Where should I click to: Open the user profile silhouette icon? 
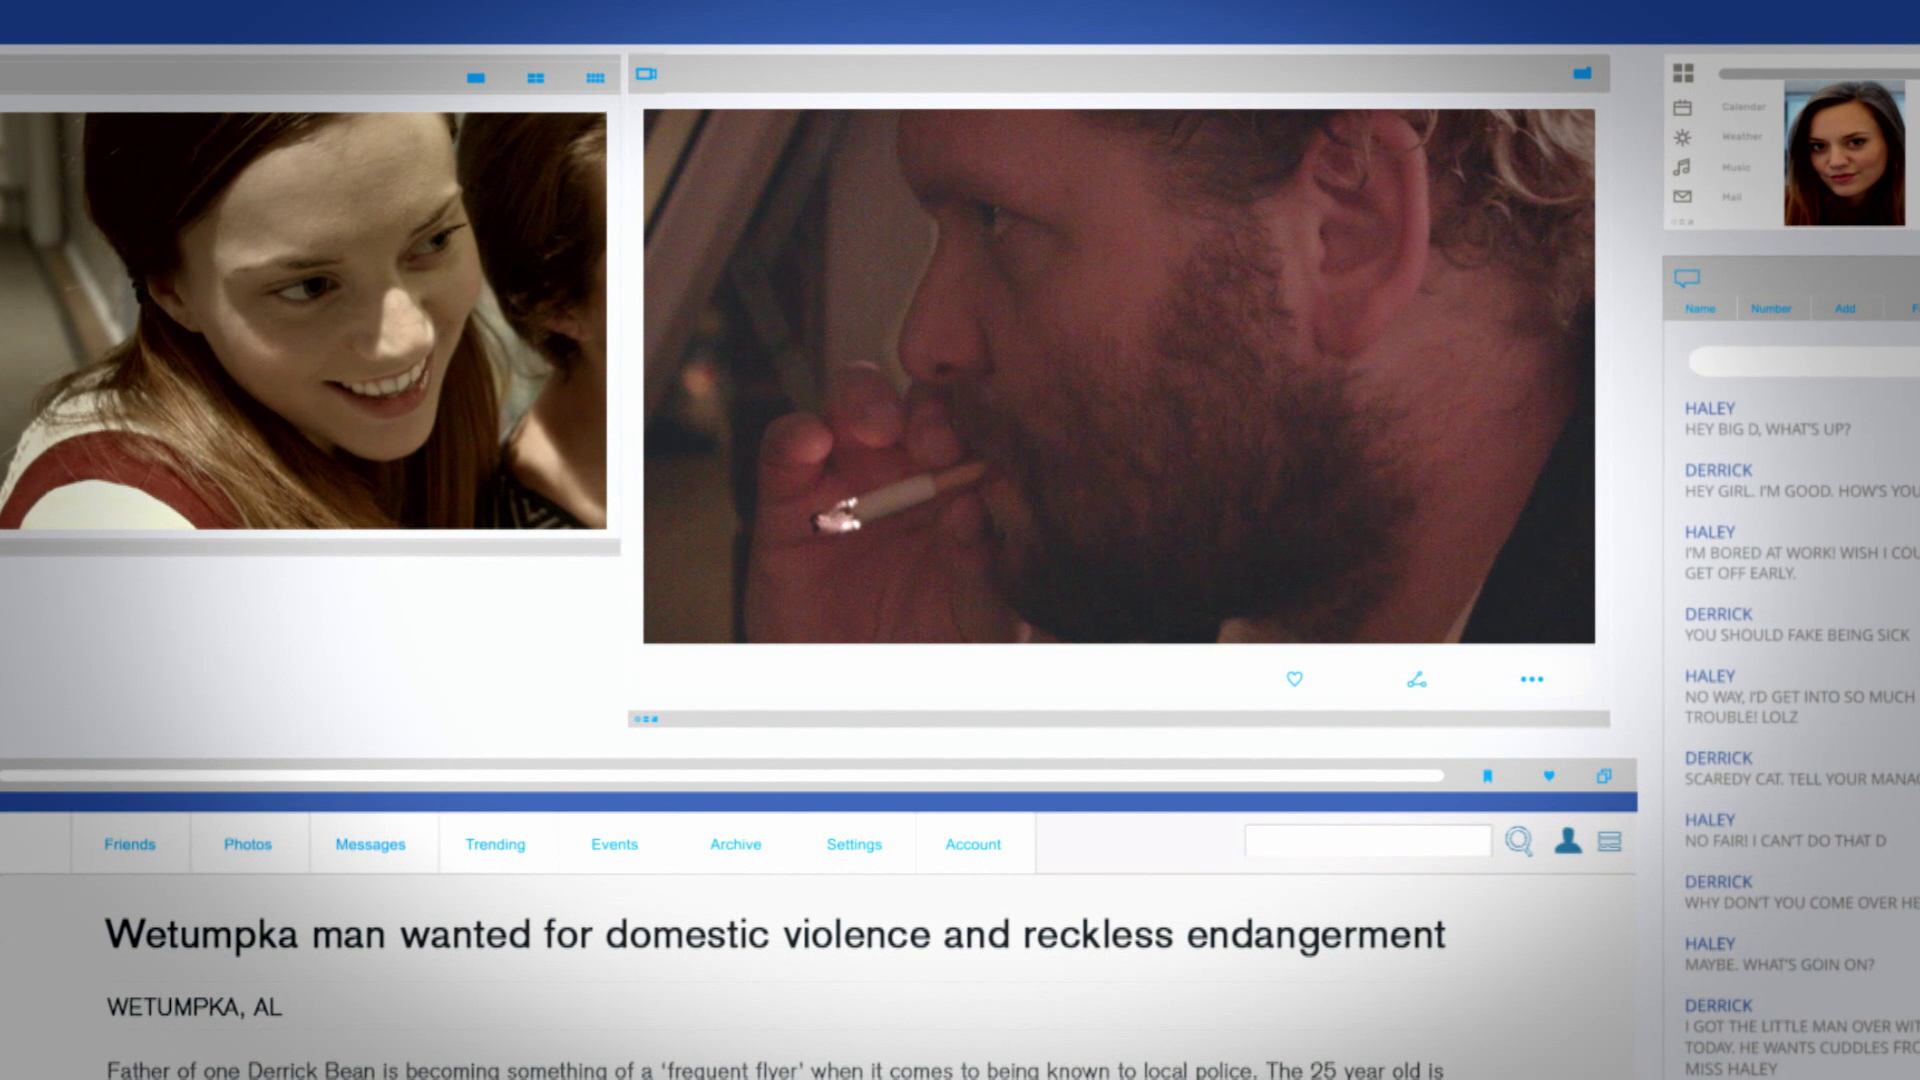click(1567, 841)
